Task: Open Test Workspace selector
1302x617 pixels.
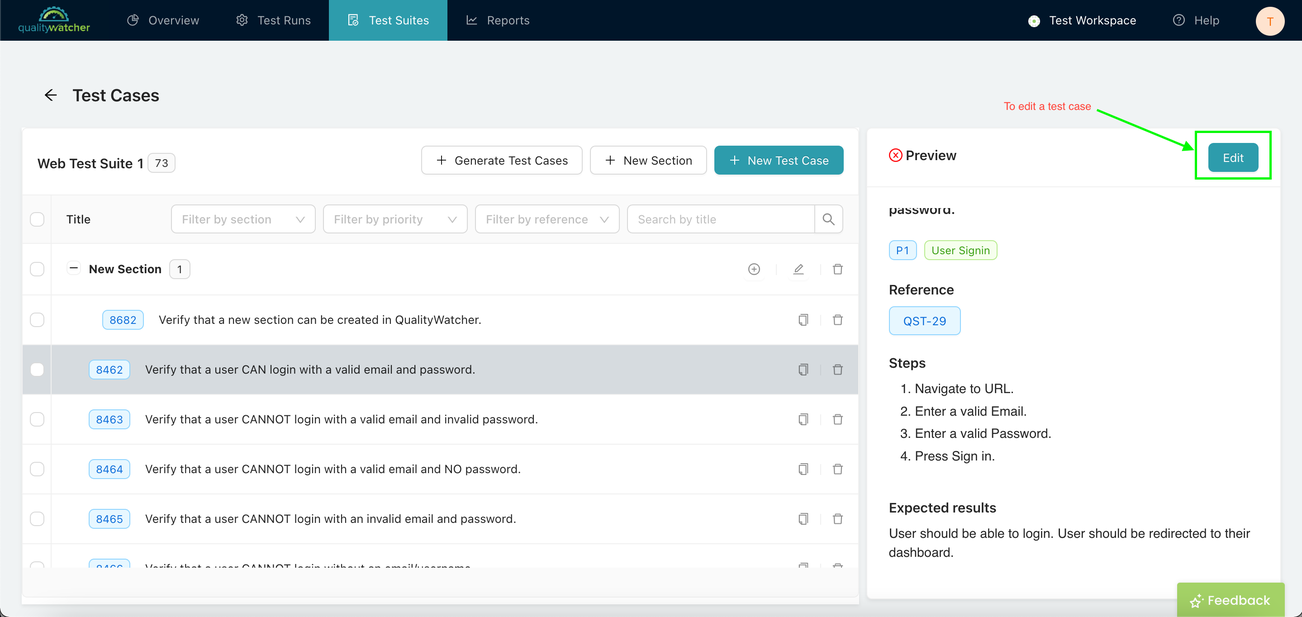Action: click(x=1082, y=20)
